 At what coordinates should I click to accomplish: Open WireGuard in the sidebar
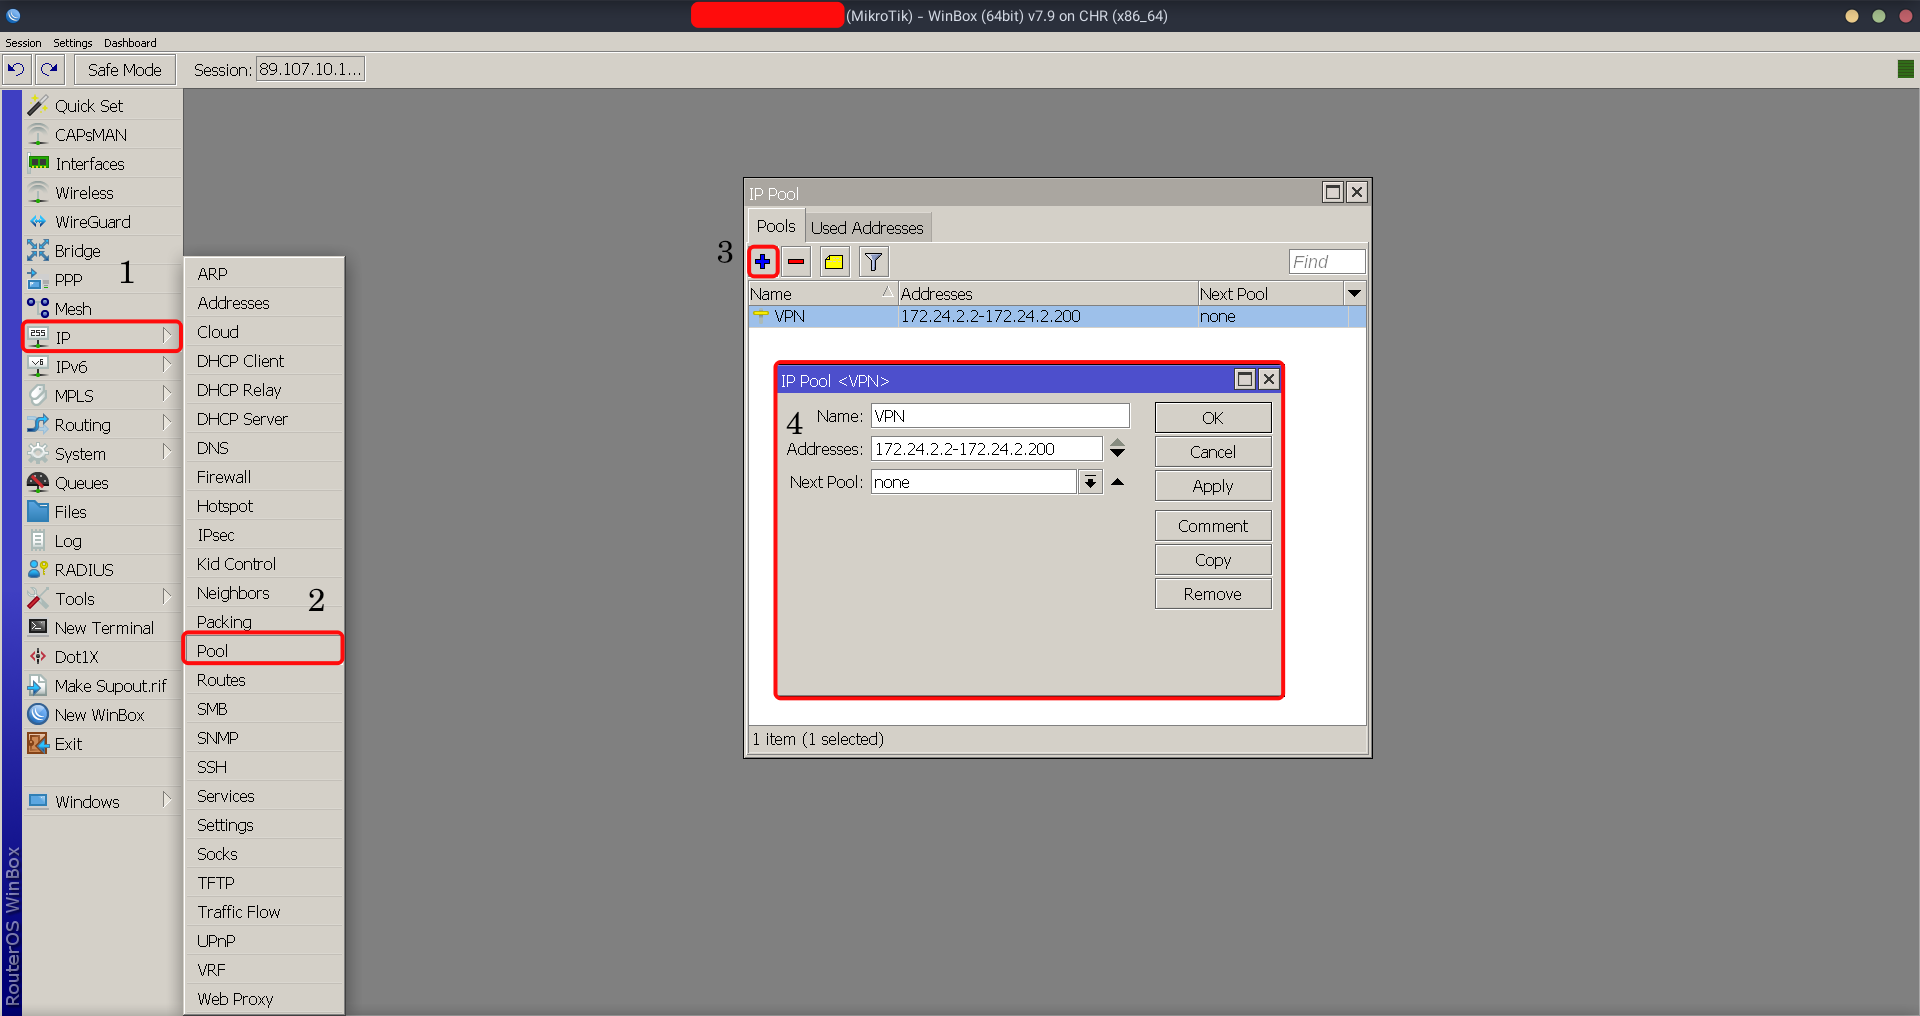click(102, 222)
